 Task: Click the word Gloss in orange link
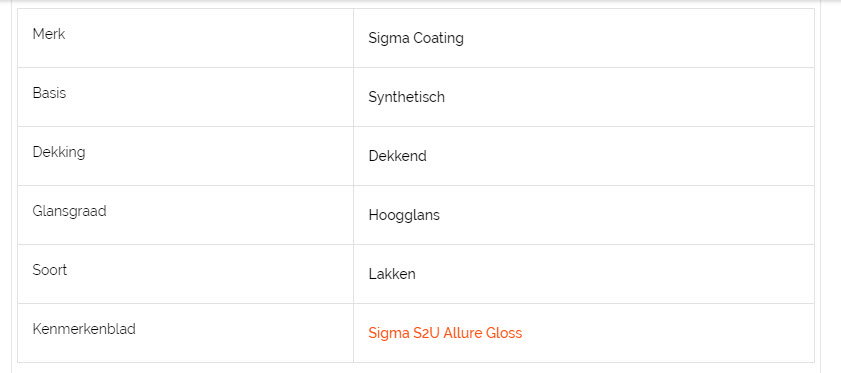click(504, 333)
